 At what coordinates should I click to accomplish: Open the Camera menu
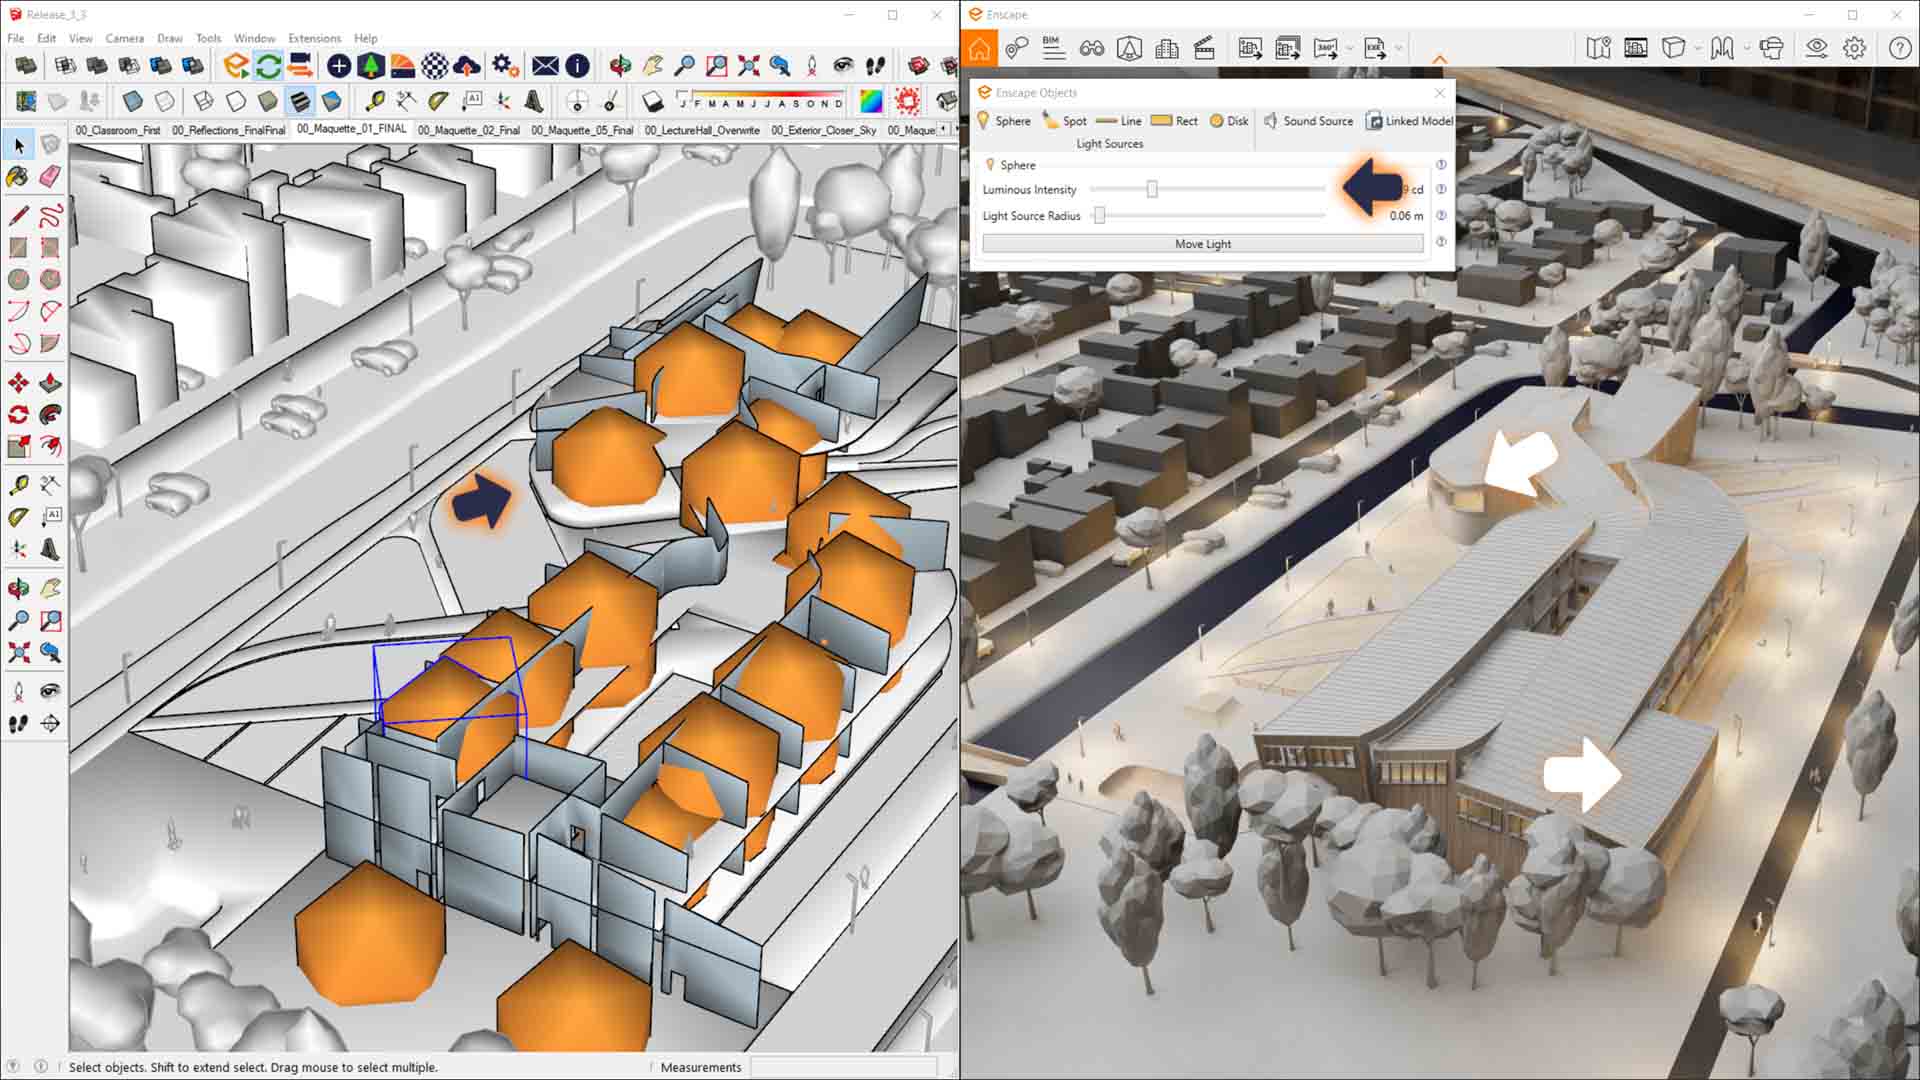click(124, 38)
